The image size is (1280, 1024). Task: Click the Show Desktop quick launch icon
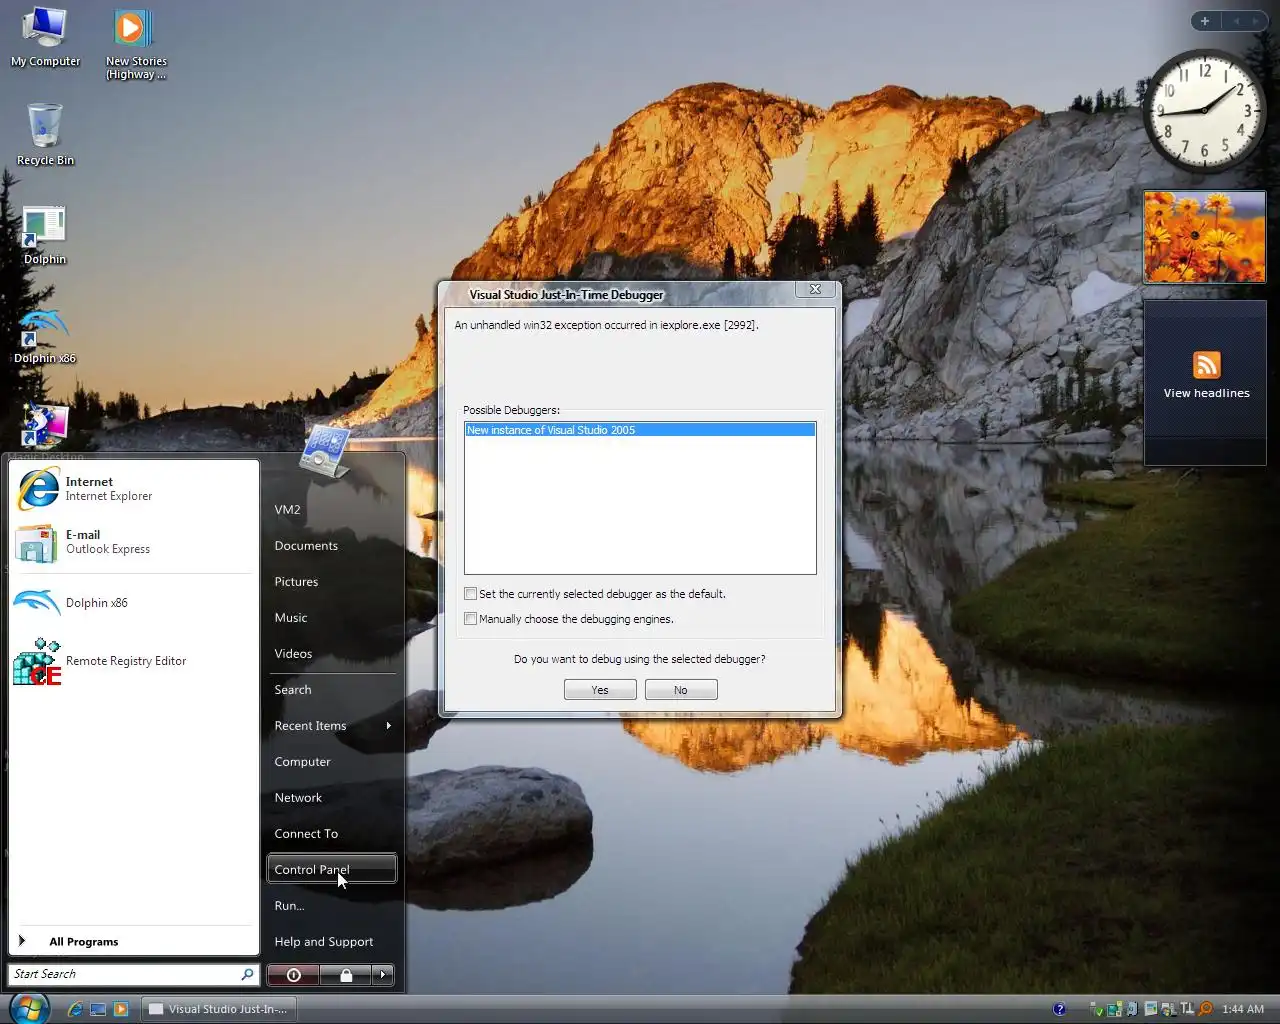(98, 1009)
